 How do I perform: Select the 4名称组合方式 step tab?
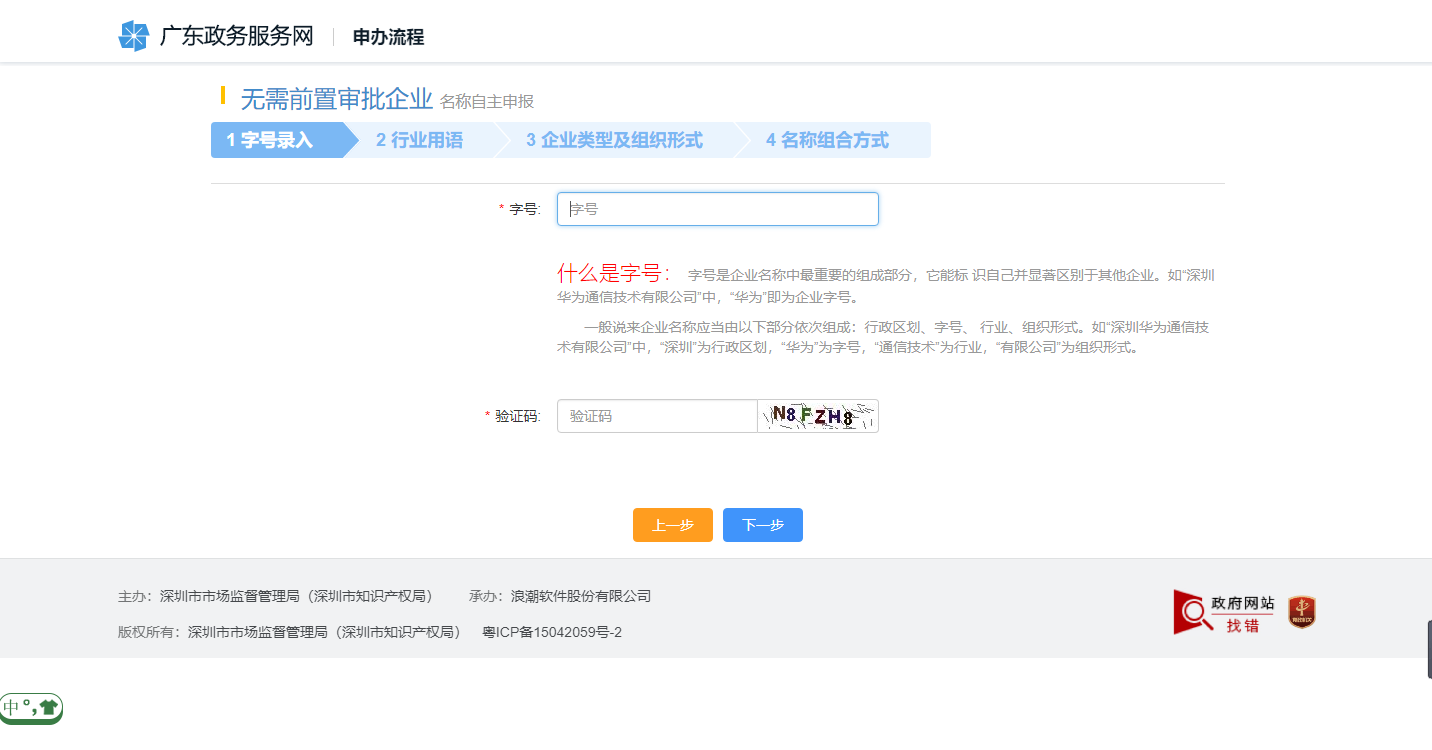point(828,139)
